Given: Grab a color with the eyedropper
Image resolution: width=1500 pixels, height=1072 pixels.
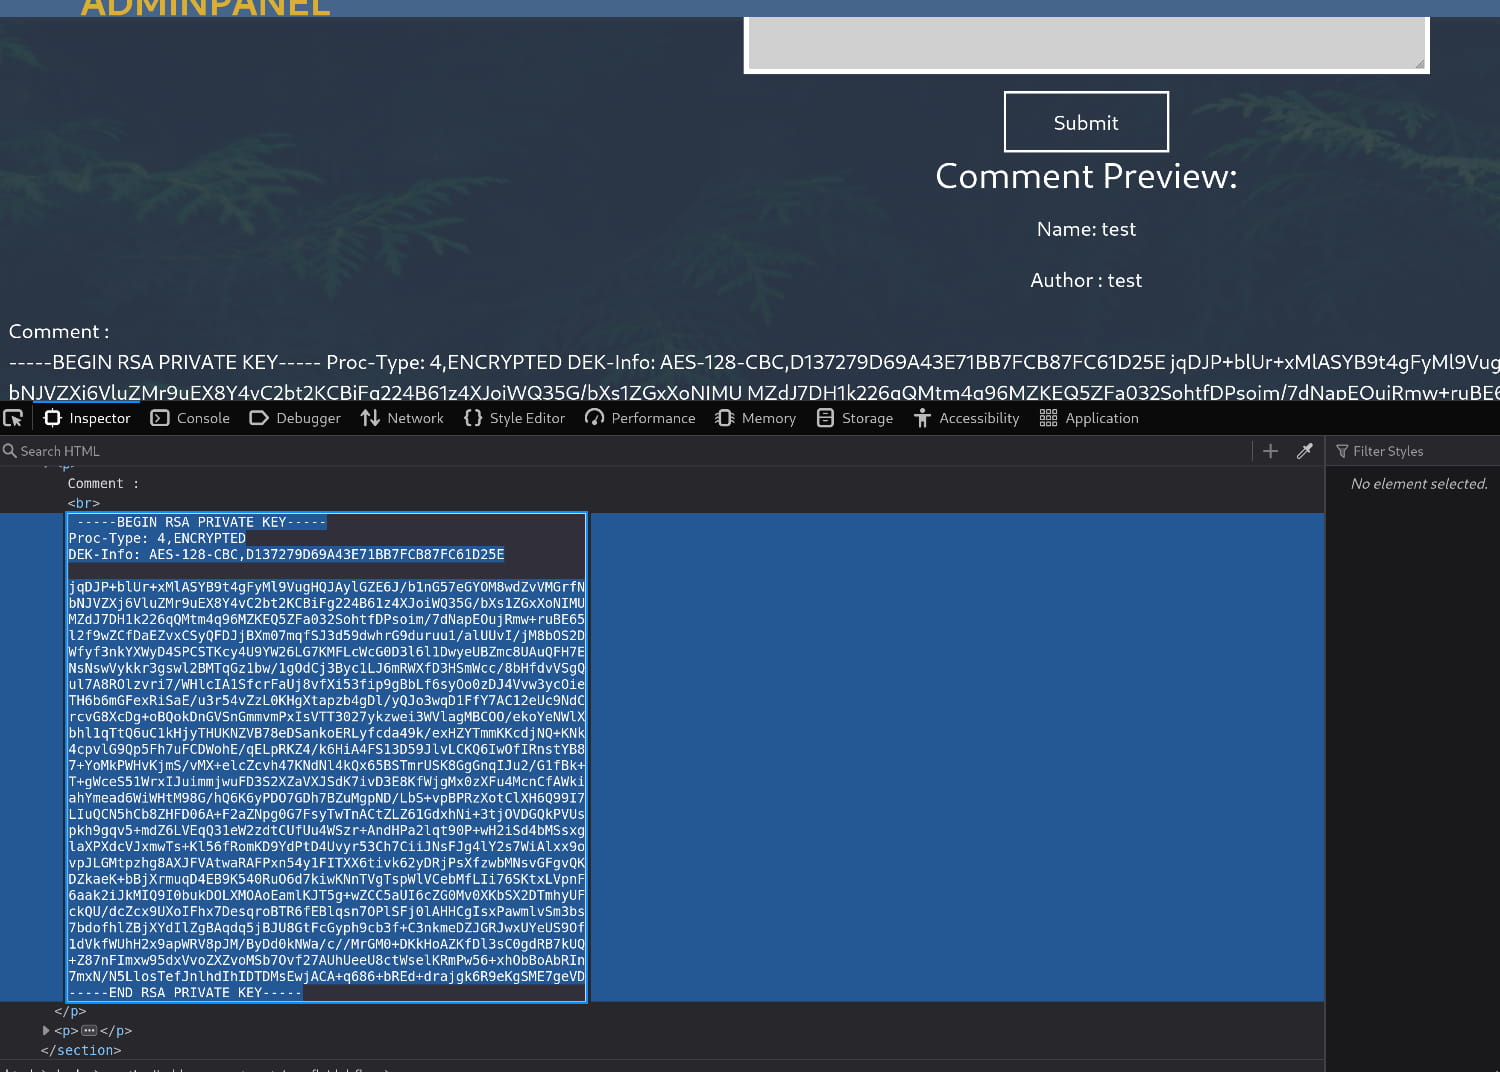Looking at the screenshot, I should [1304, 451].
